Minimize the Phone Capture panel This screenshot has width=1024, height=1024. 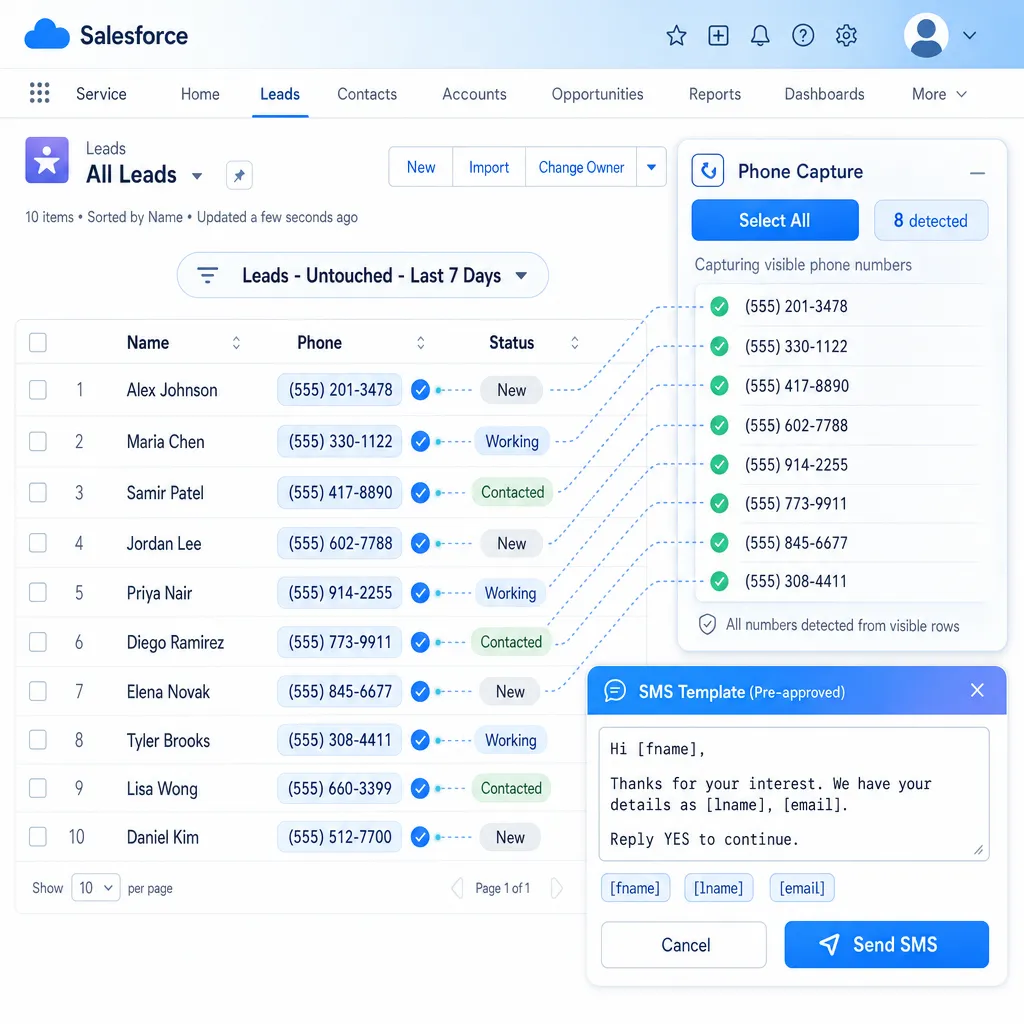tap(977, 173)
